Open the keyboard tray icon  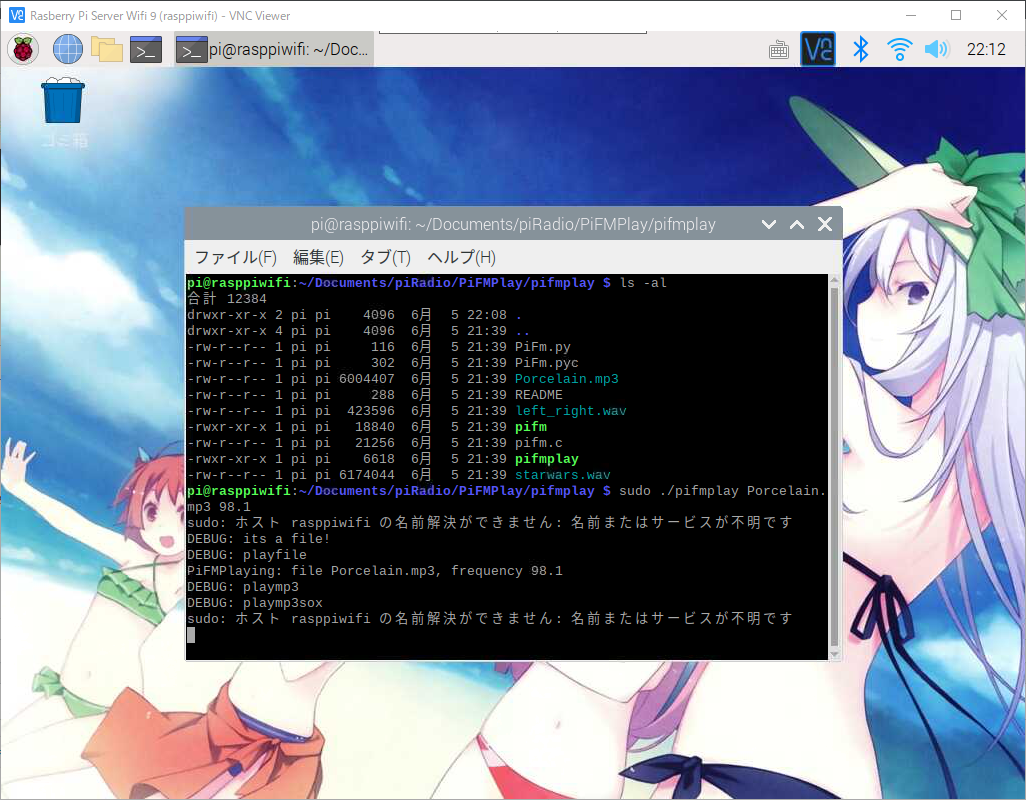[x=779, y=50]
